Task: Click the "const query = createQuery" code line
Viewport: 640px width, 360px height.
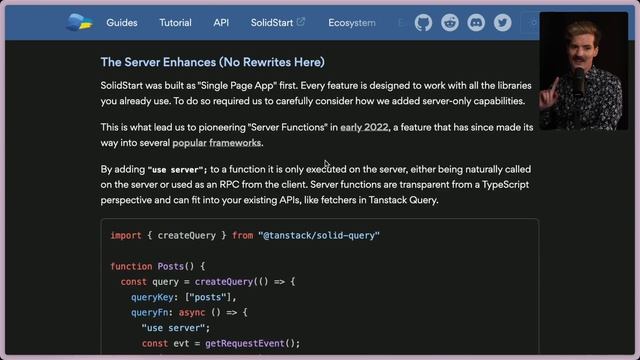Action: [208, 282]
